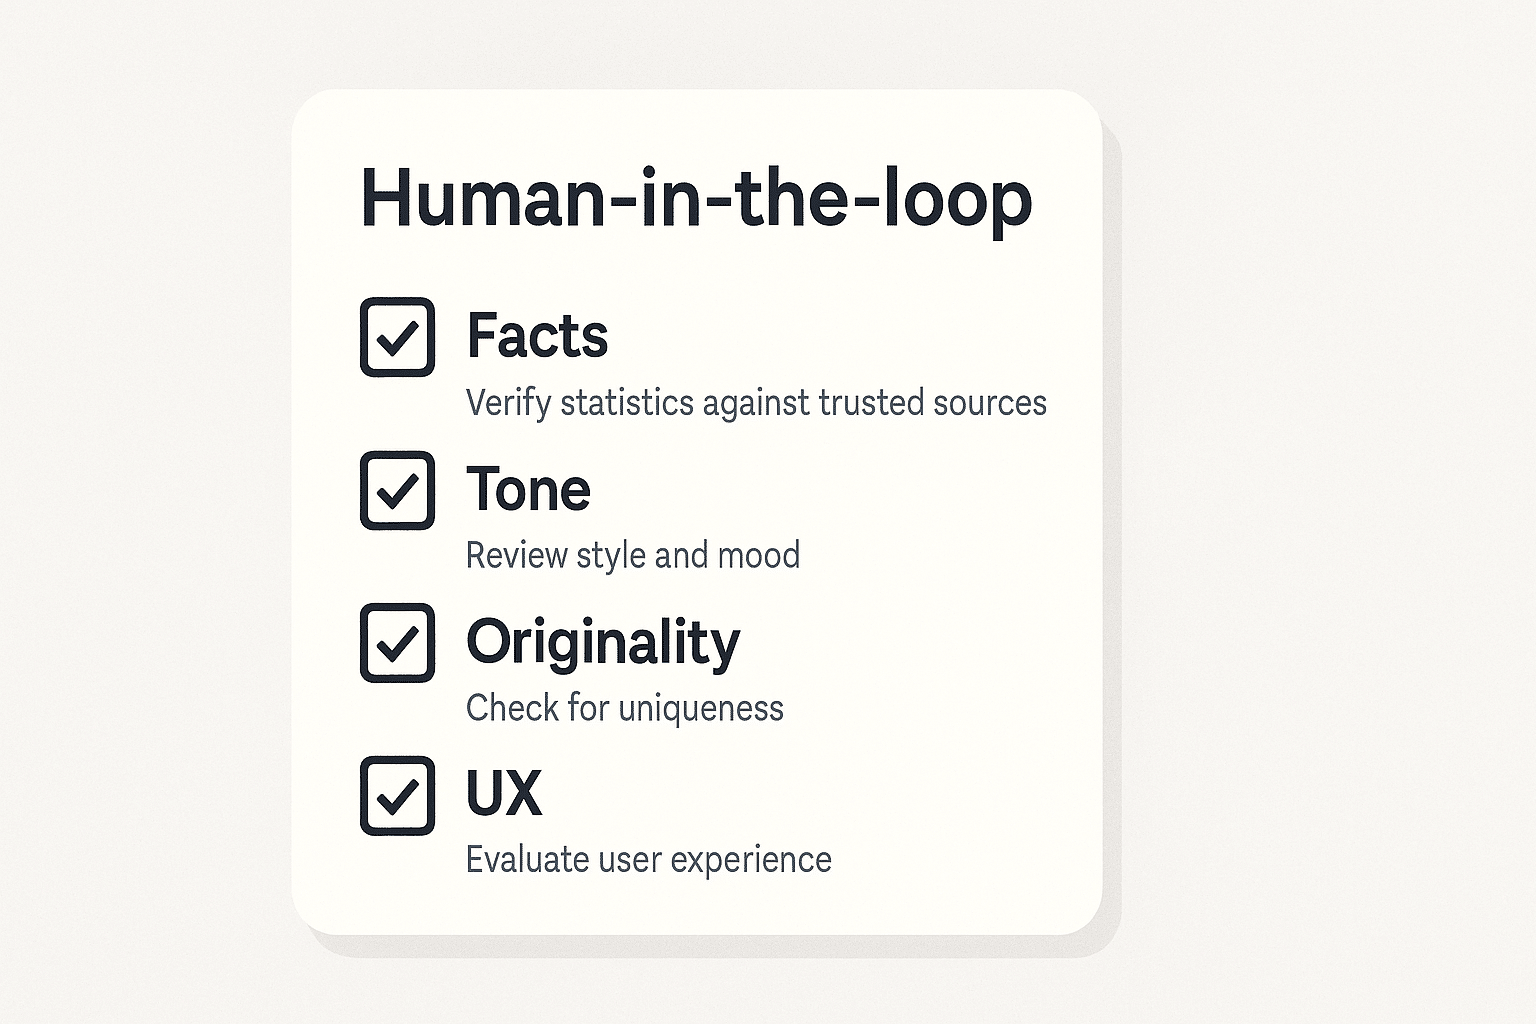Click the "Human-in-the-loop" card title
The image size is (1536, 1024).
(x=695, y=198)
